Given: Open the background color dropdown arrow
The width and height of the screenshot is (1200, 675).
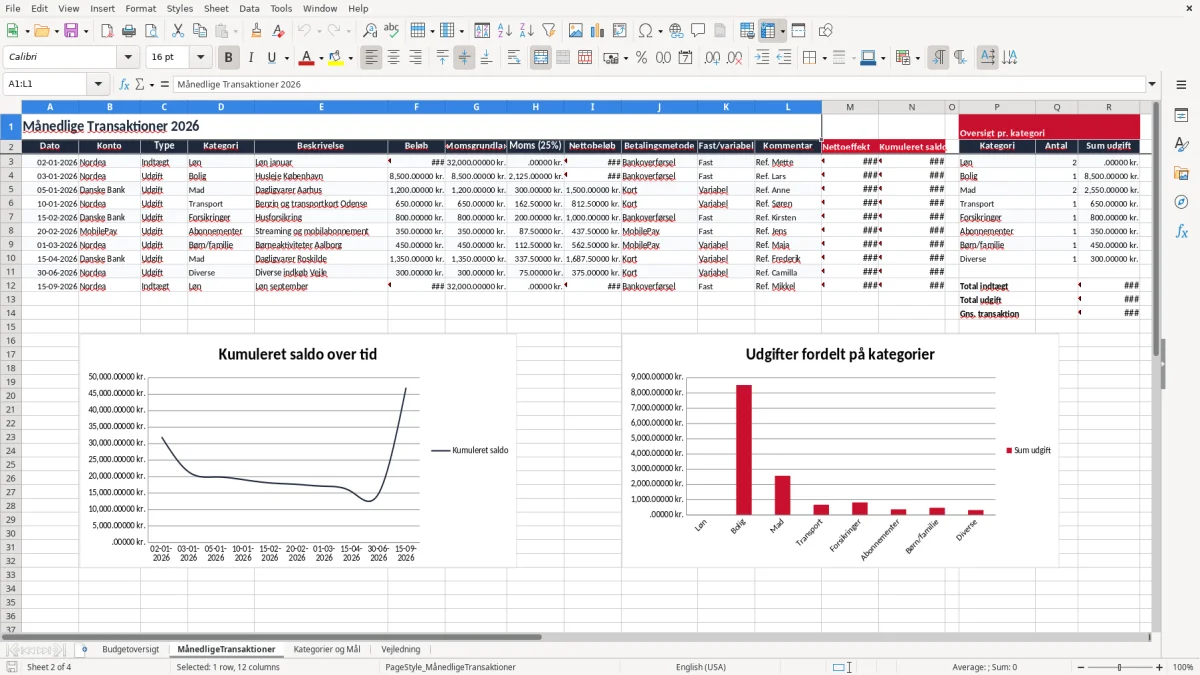Looking at the screenshot, I should pyautogui.click(x=350, y=58).
